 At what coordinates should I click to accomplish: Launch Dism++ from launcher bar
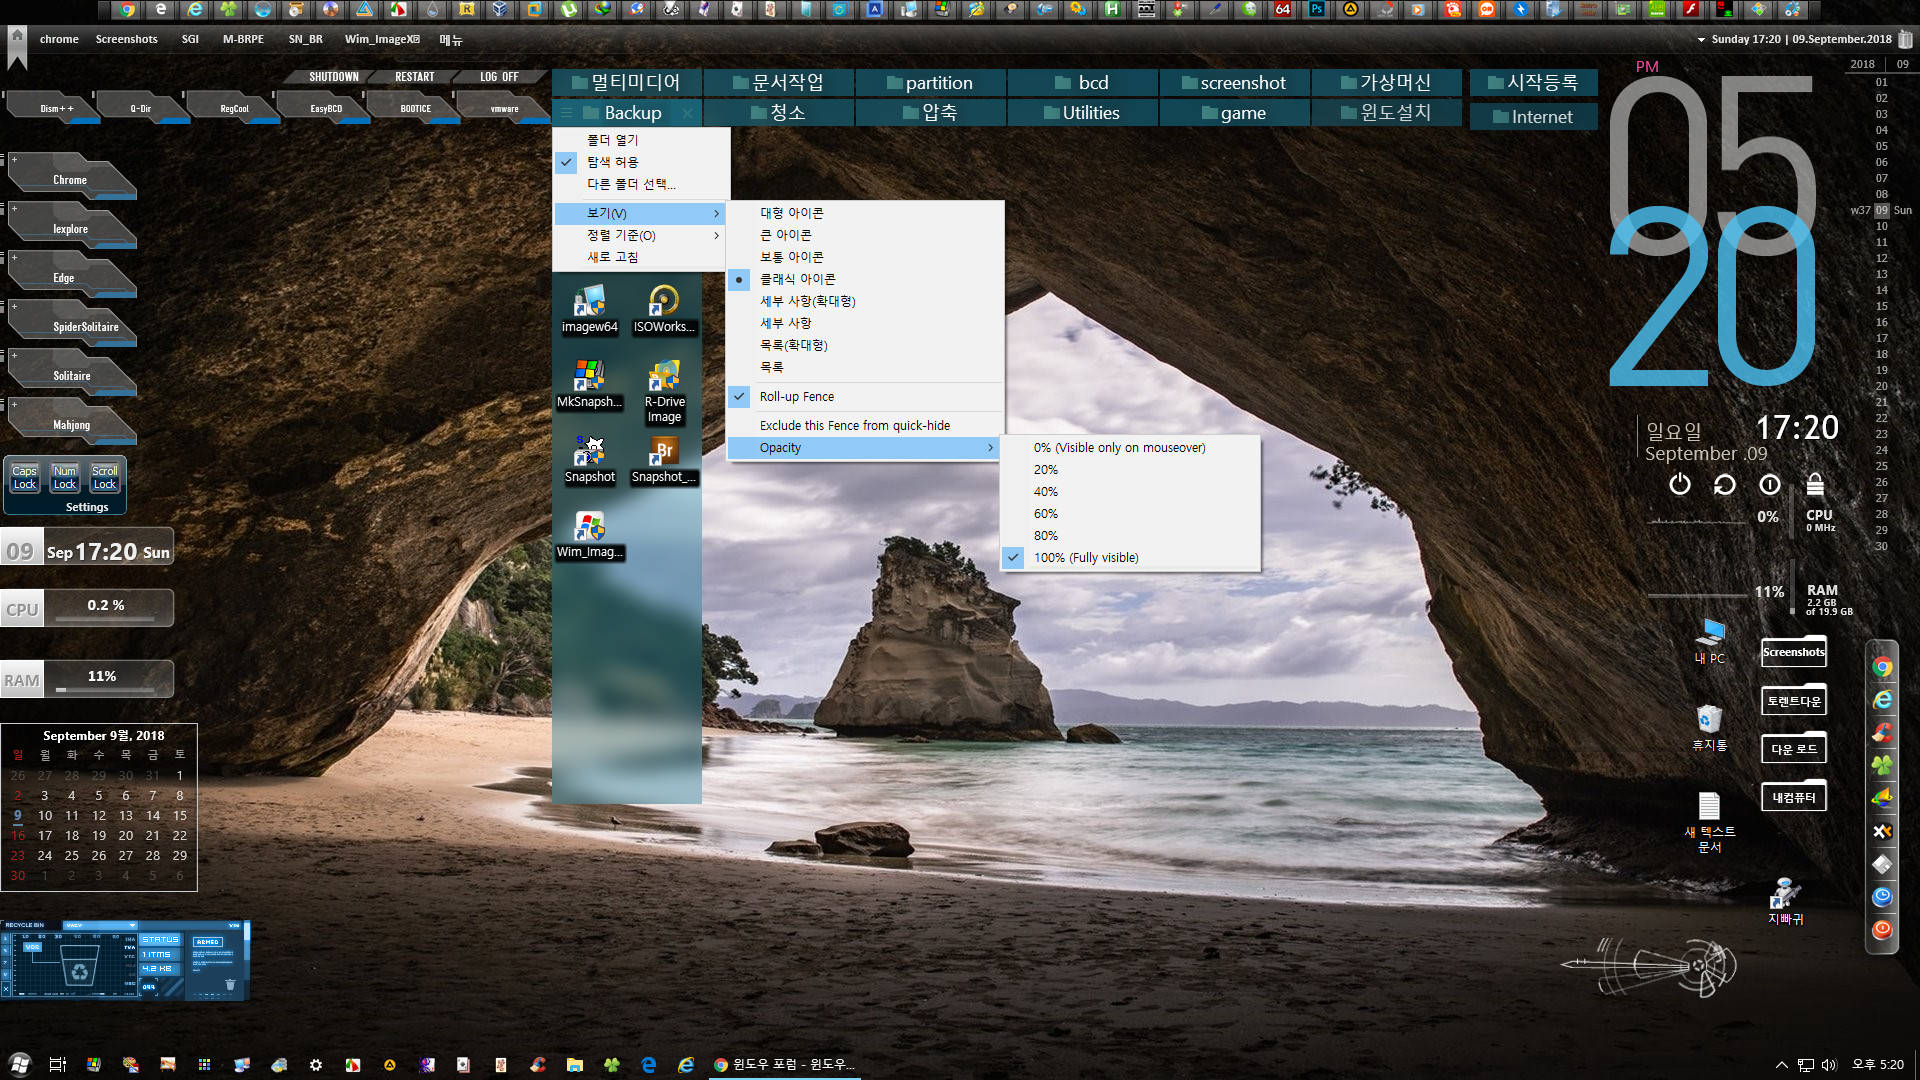(56, 109)
